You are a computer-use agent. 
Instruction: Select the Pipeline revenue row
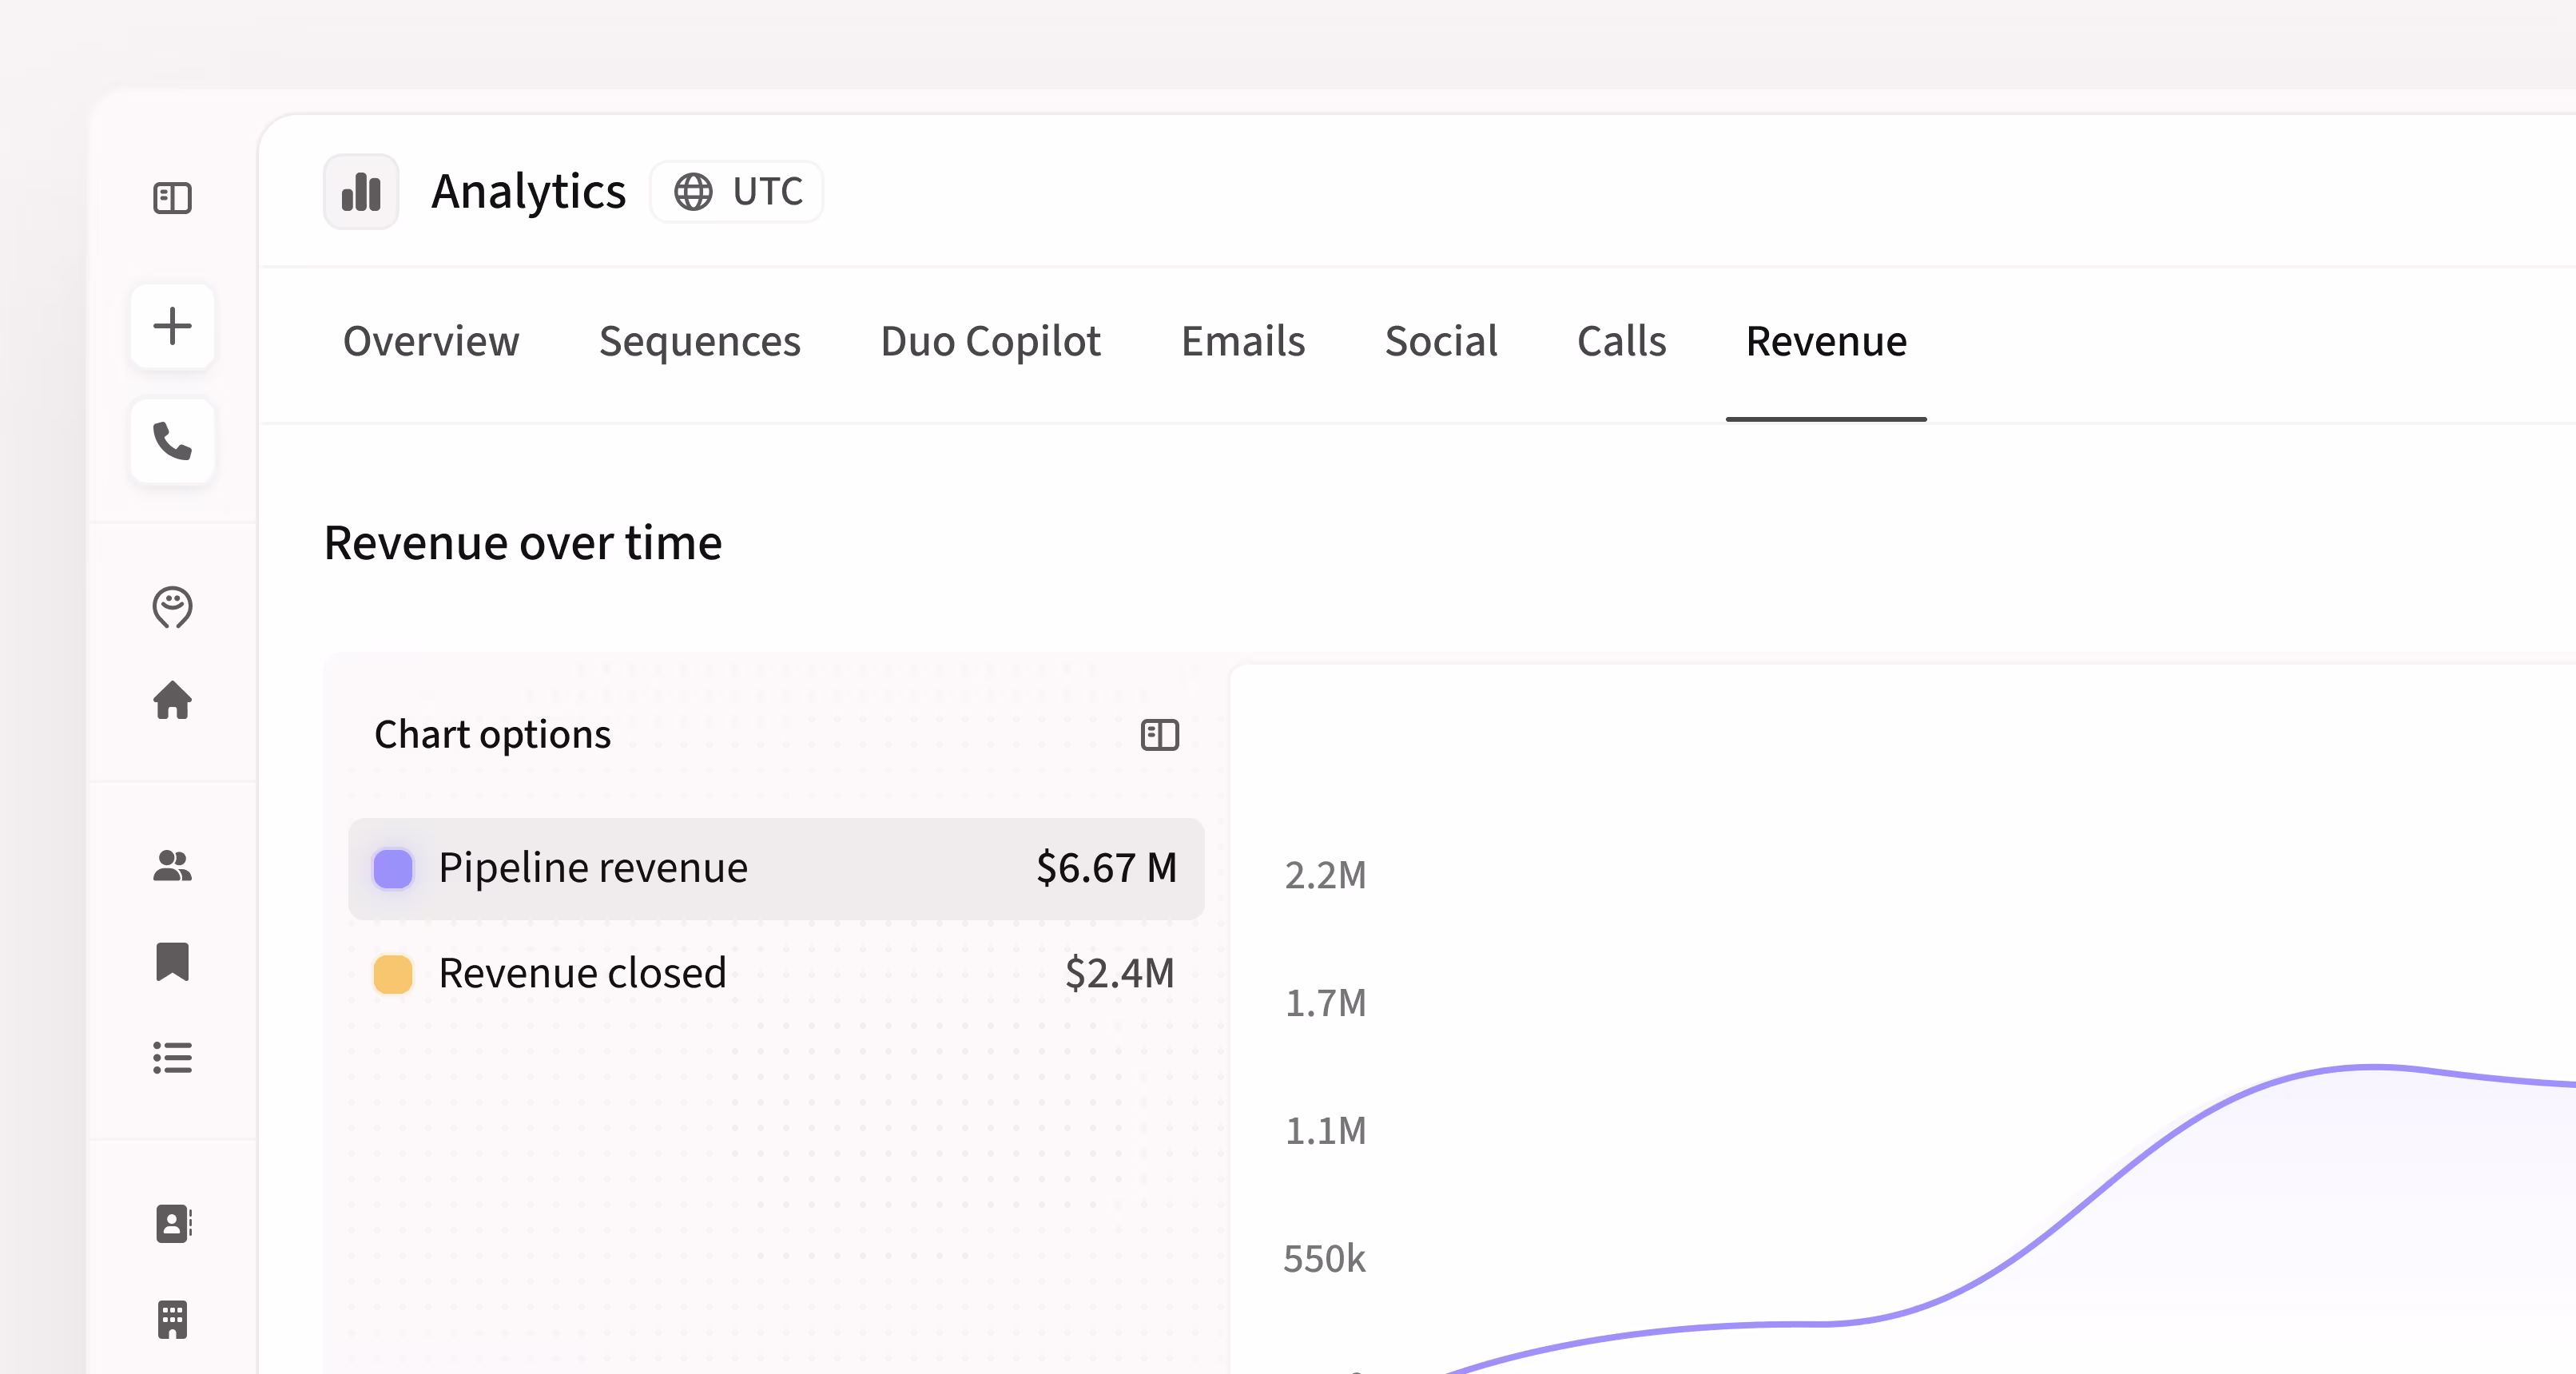tap(776, 868)
